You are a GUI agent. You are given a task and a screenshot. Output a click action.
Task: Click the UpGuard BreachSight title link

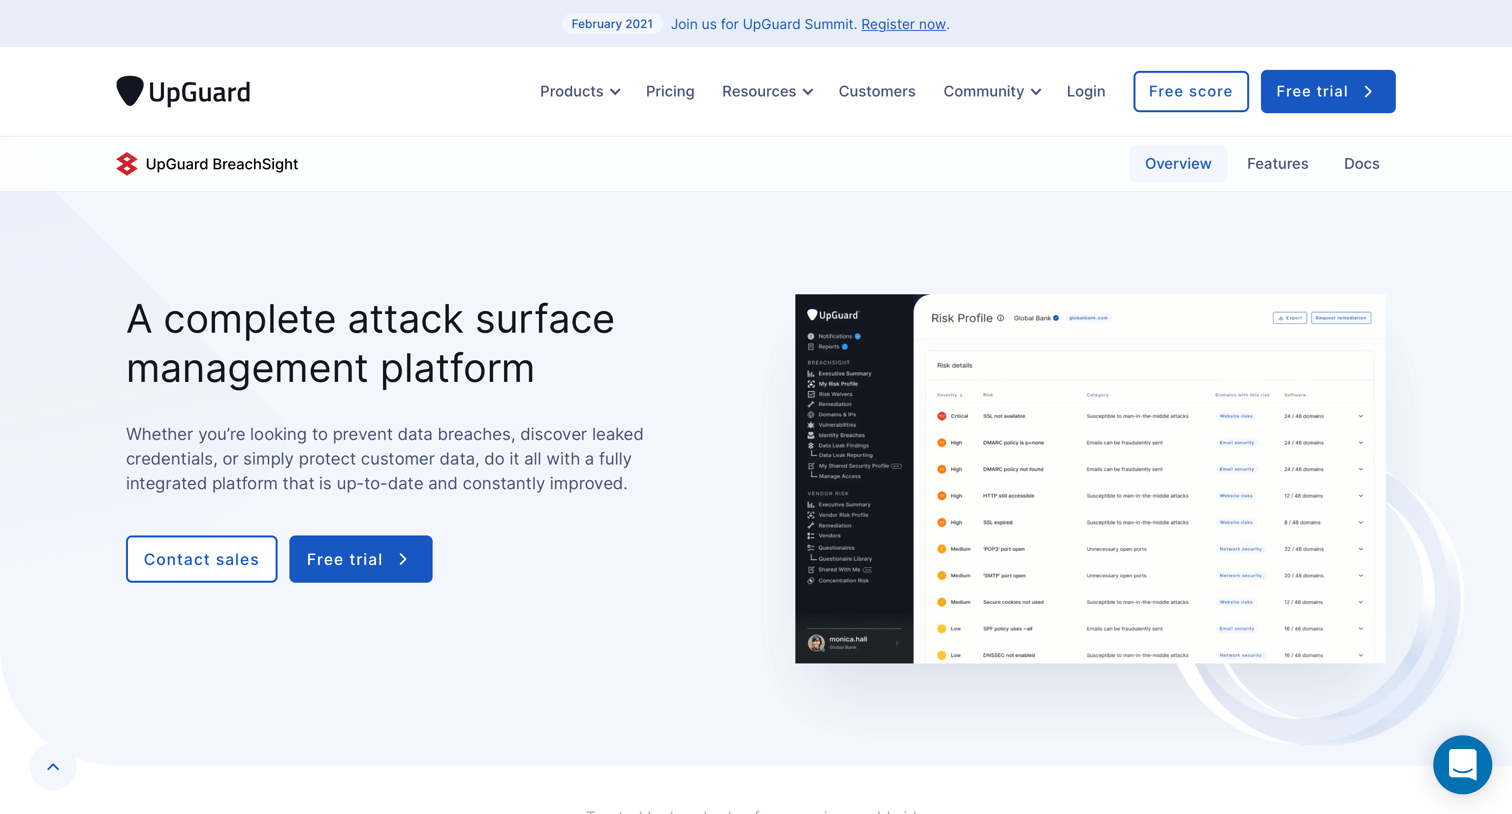(222, 164)
